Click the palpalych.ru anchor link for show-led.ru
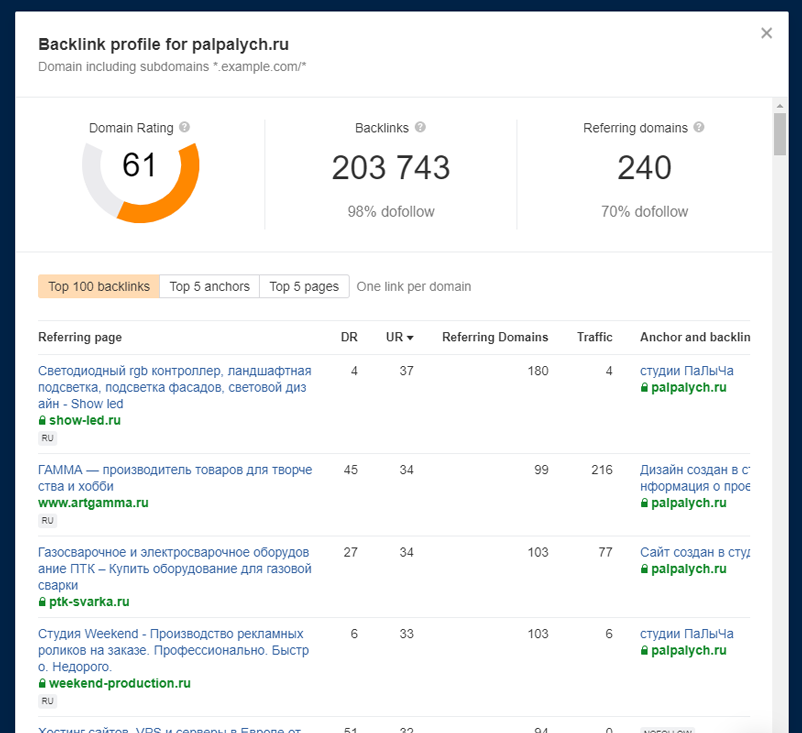Viewport: 802px width, 733px height. [x=690, y=387]
